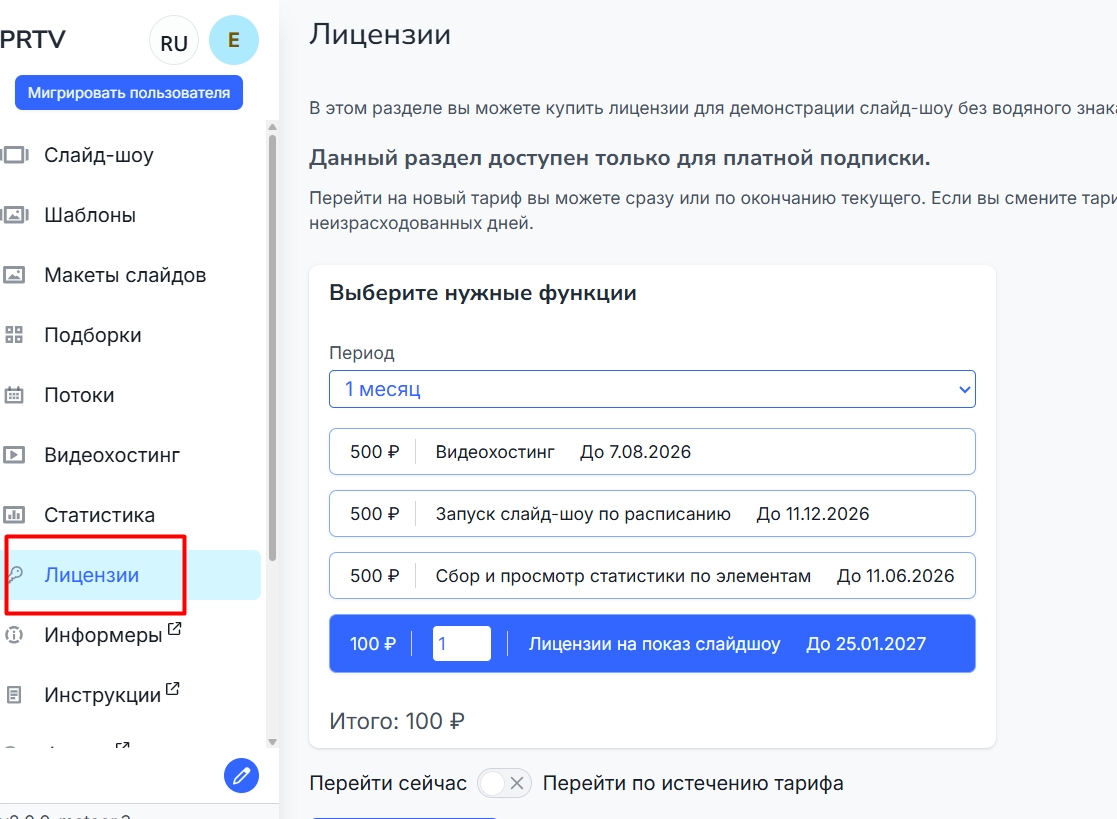
Task: Click the Видеохостинг play icon
Action: point(14,455)
